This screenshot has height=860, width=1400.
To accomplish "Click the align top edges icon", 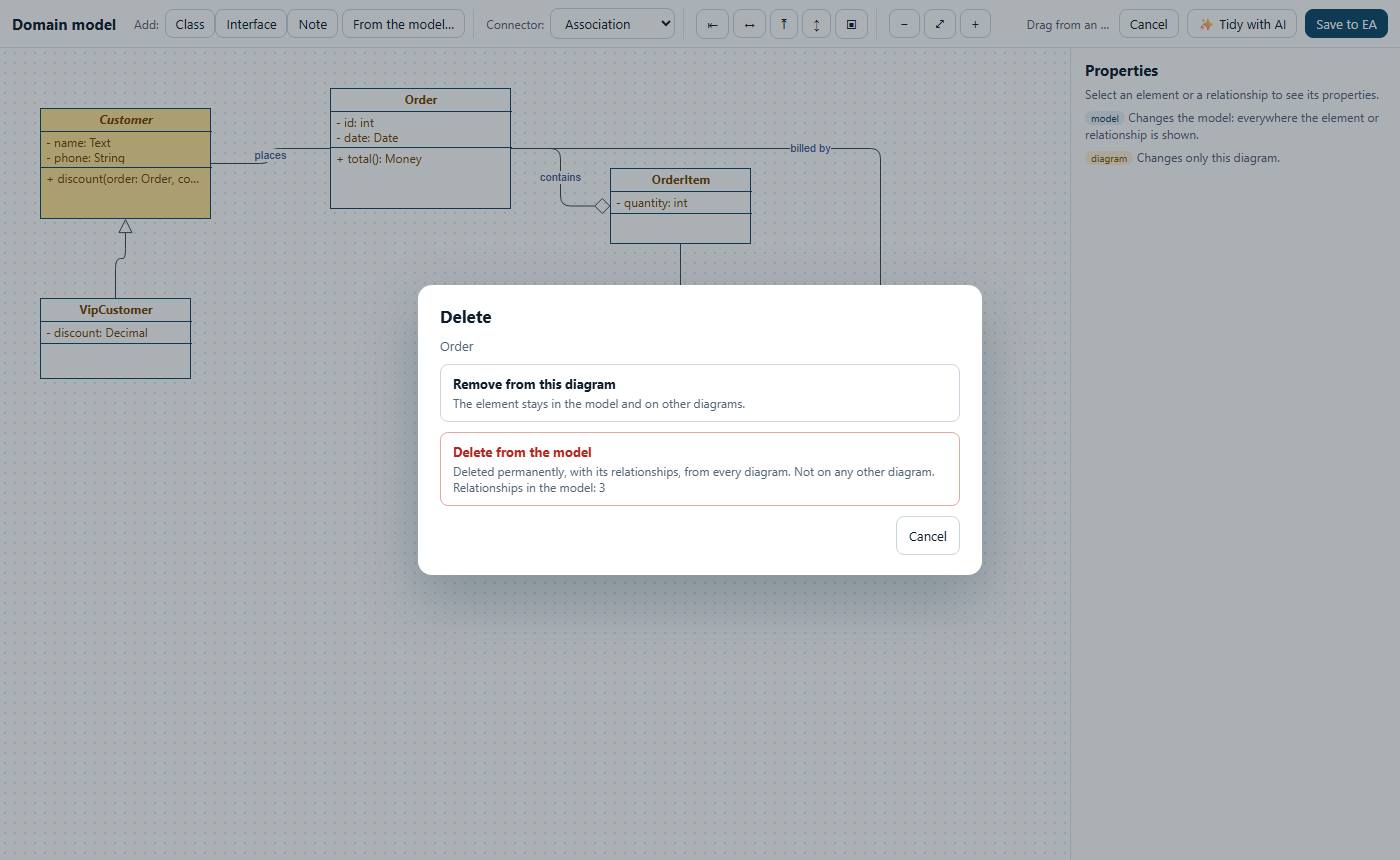I will tap(784, 24).
